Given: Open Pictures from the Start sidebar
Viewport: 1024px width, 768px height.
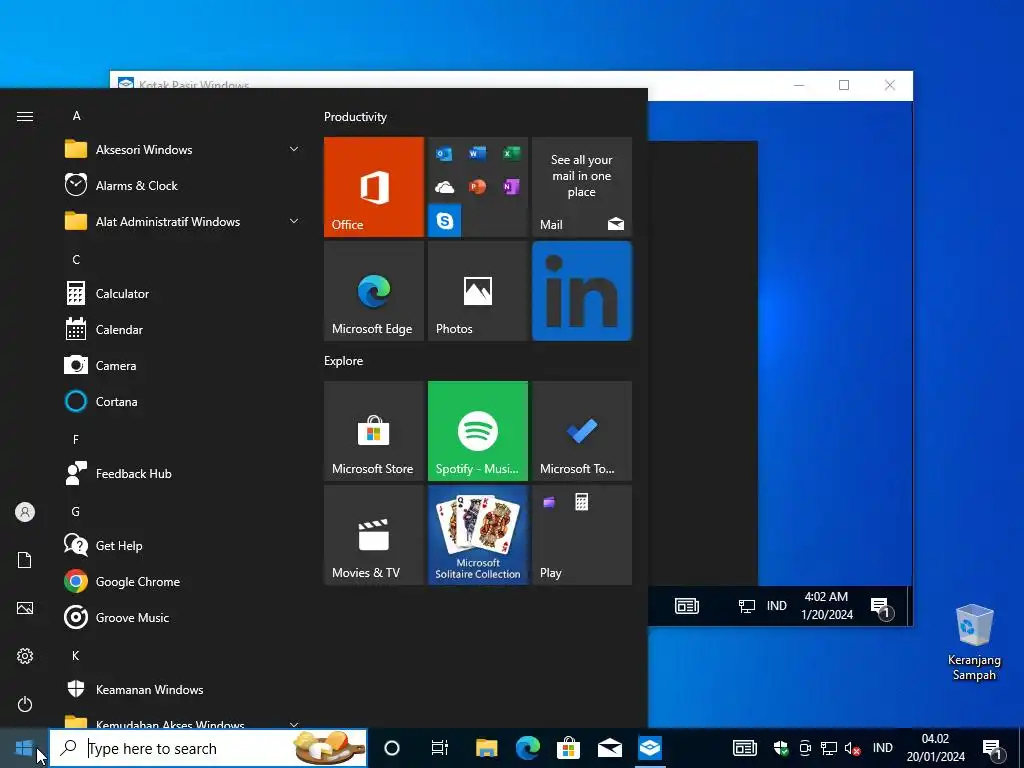Looking at the screenshot, I should (25, 608).
